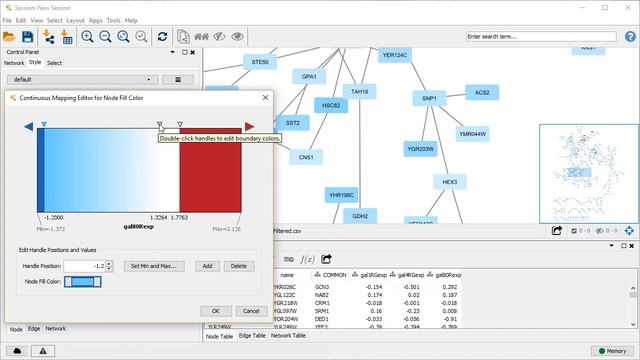Open the function builder f(x) icon
Screen dimensions: 640x360
coord(307,259)
